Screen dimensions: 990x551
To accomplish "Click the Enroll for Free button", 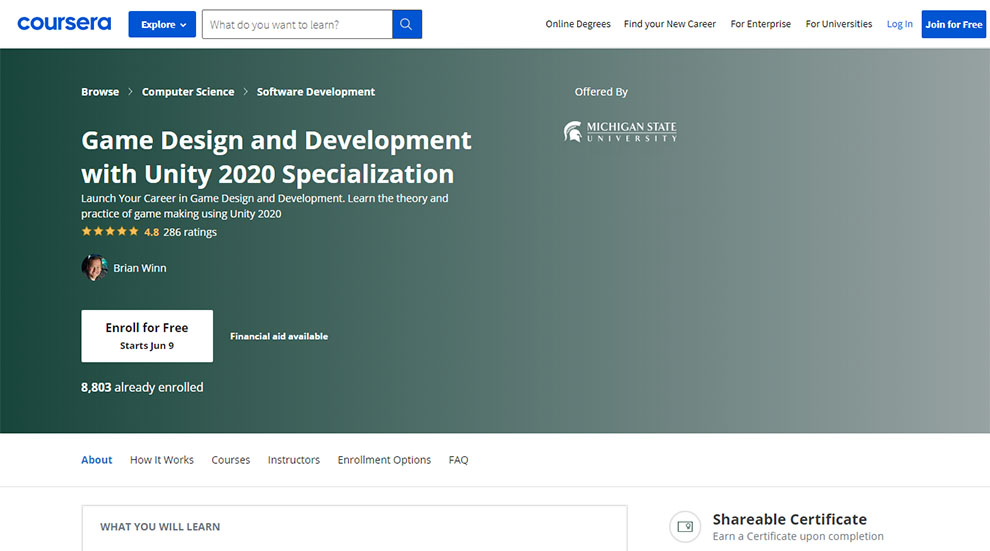I will click(147, 336).
